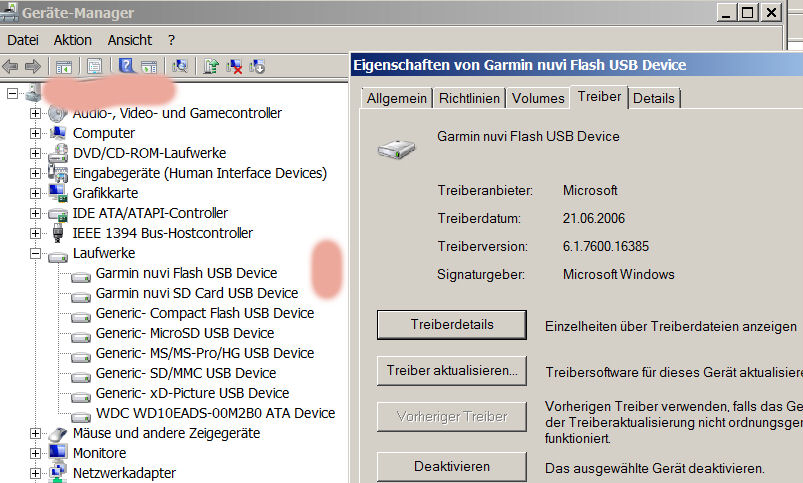803x483 pixels.
Task: Scan for hardware changes toolbar icon
Action: coord(180,66)
